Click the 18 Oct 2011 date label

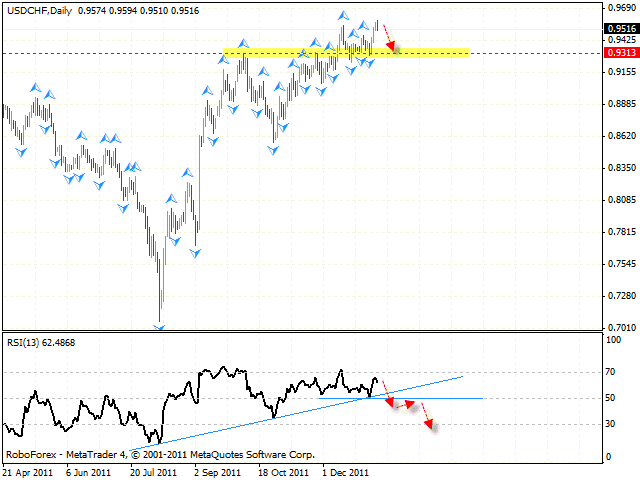click(x=282, y=470)
